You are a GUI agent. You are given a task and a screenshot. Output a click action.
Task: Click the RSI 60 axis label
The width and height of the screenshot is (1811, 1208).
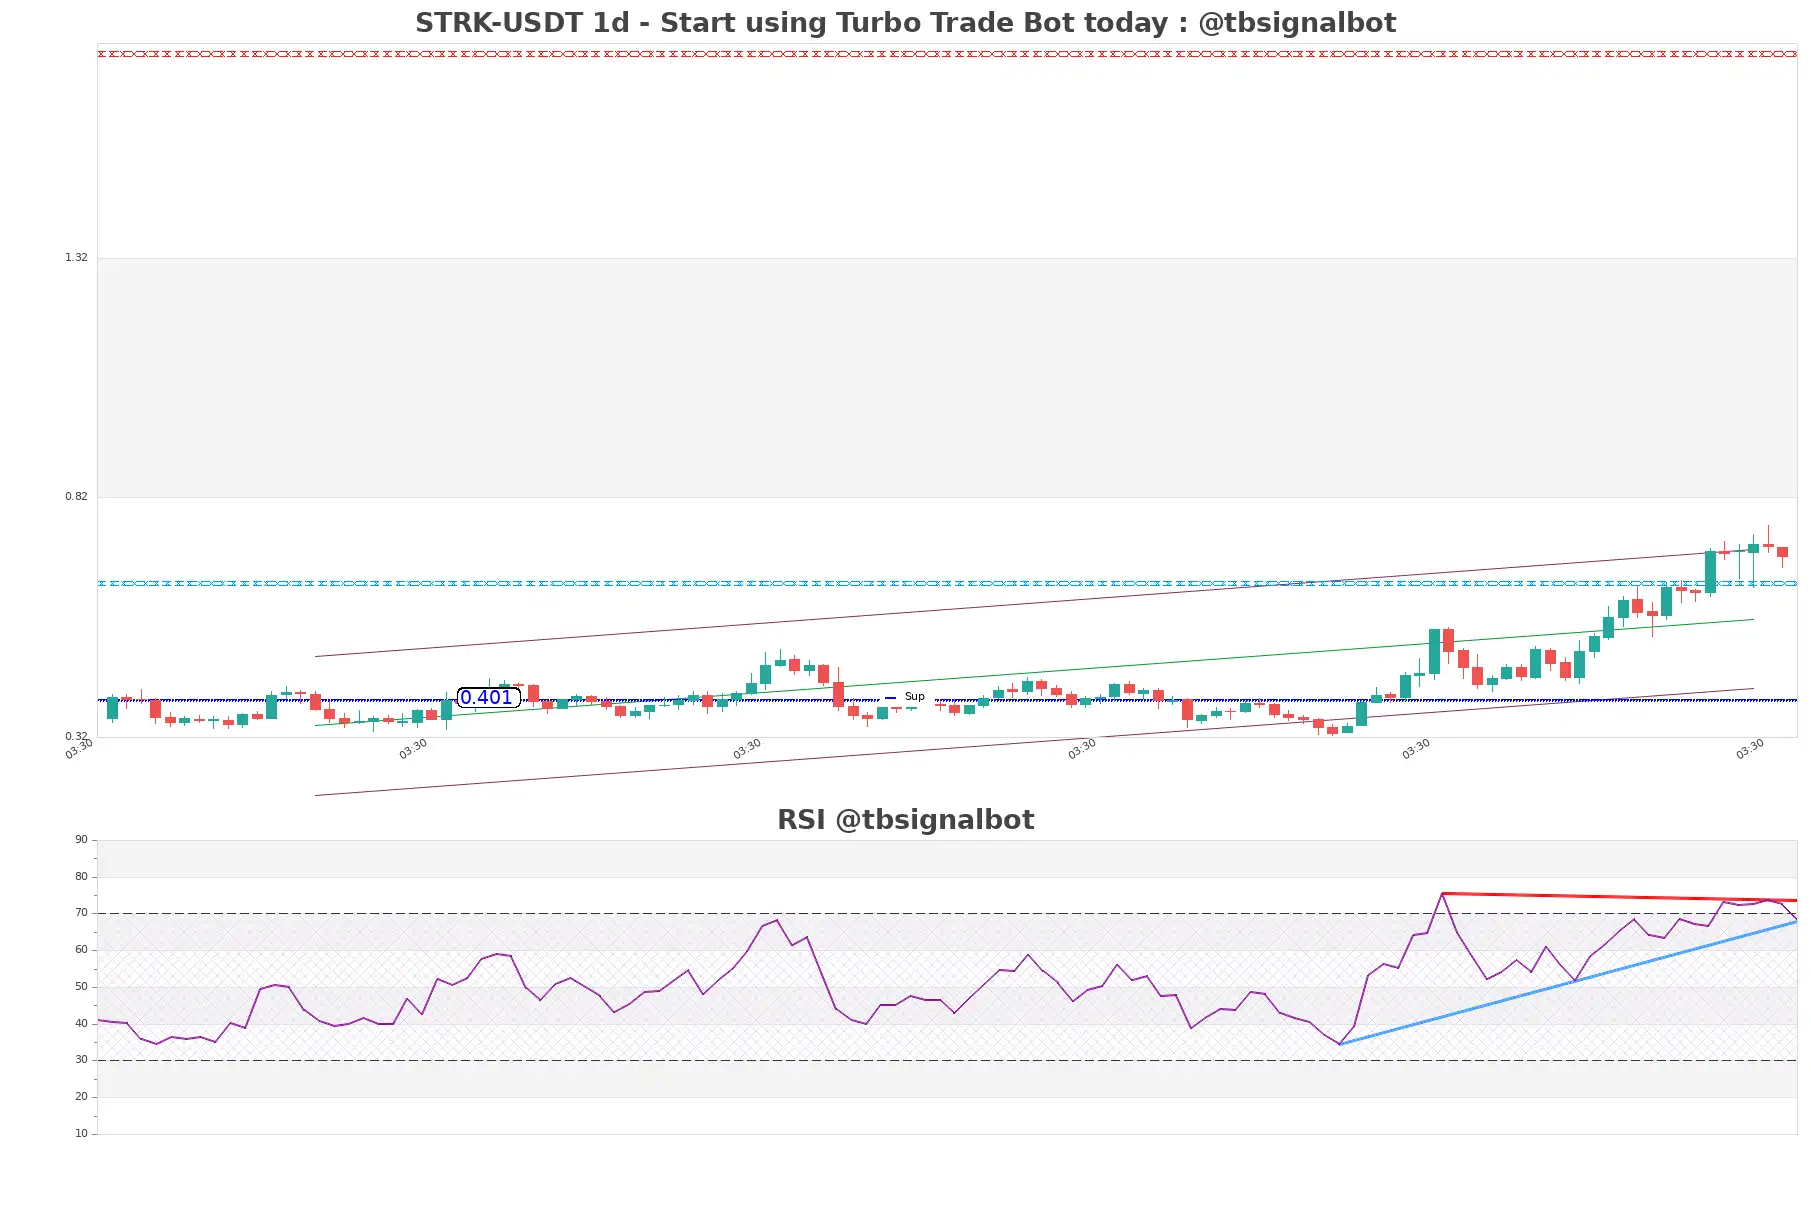(81, 950)
